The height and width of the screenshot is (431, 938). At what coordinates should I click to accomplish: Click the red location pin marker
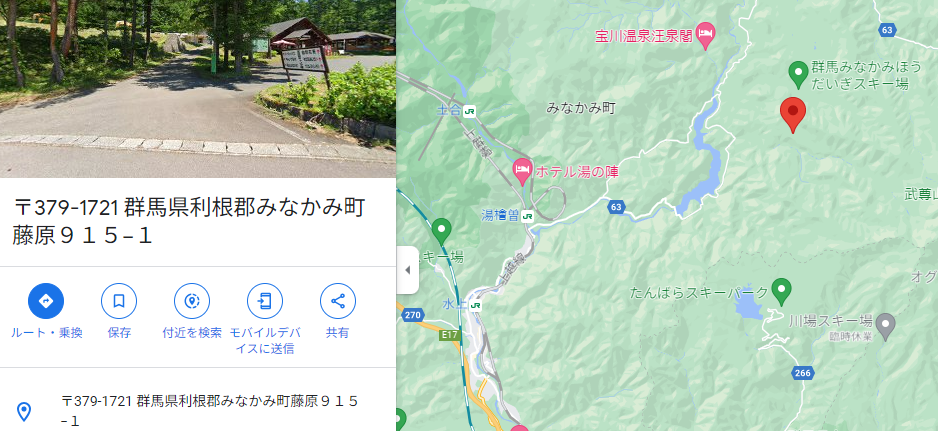click(793, 115)
